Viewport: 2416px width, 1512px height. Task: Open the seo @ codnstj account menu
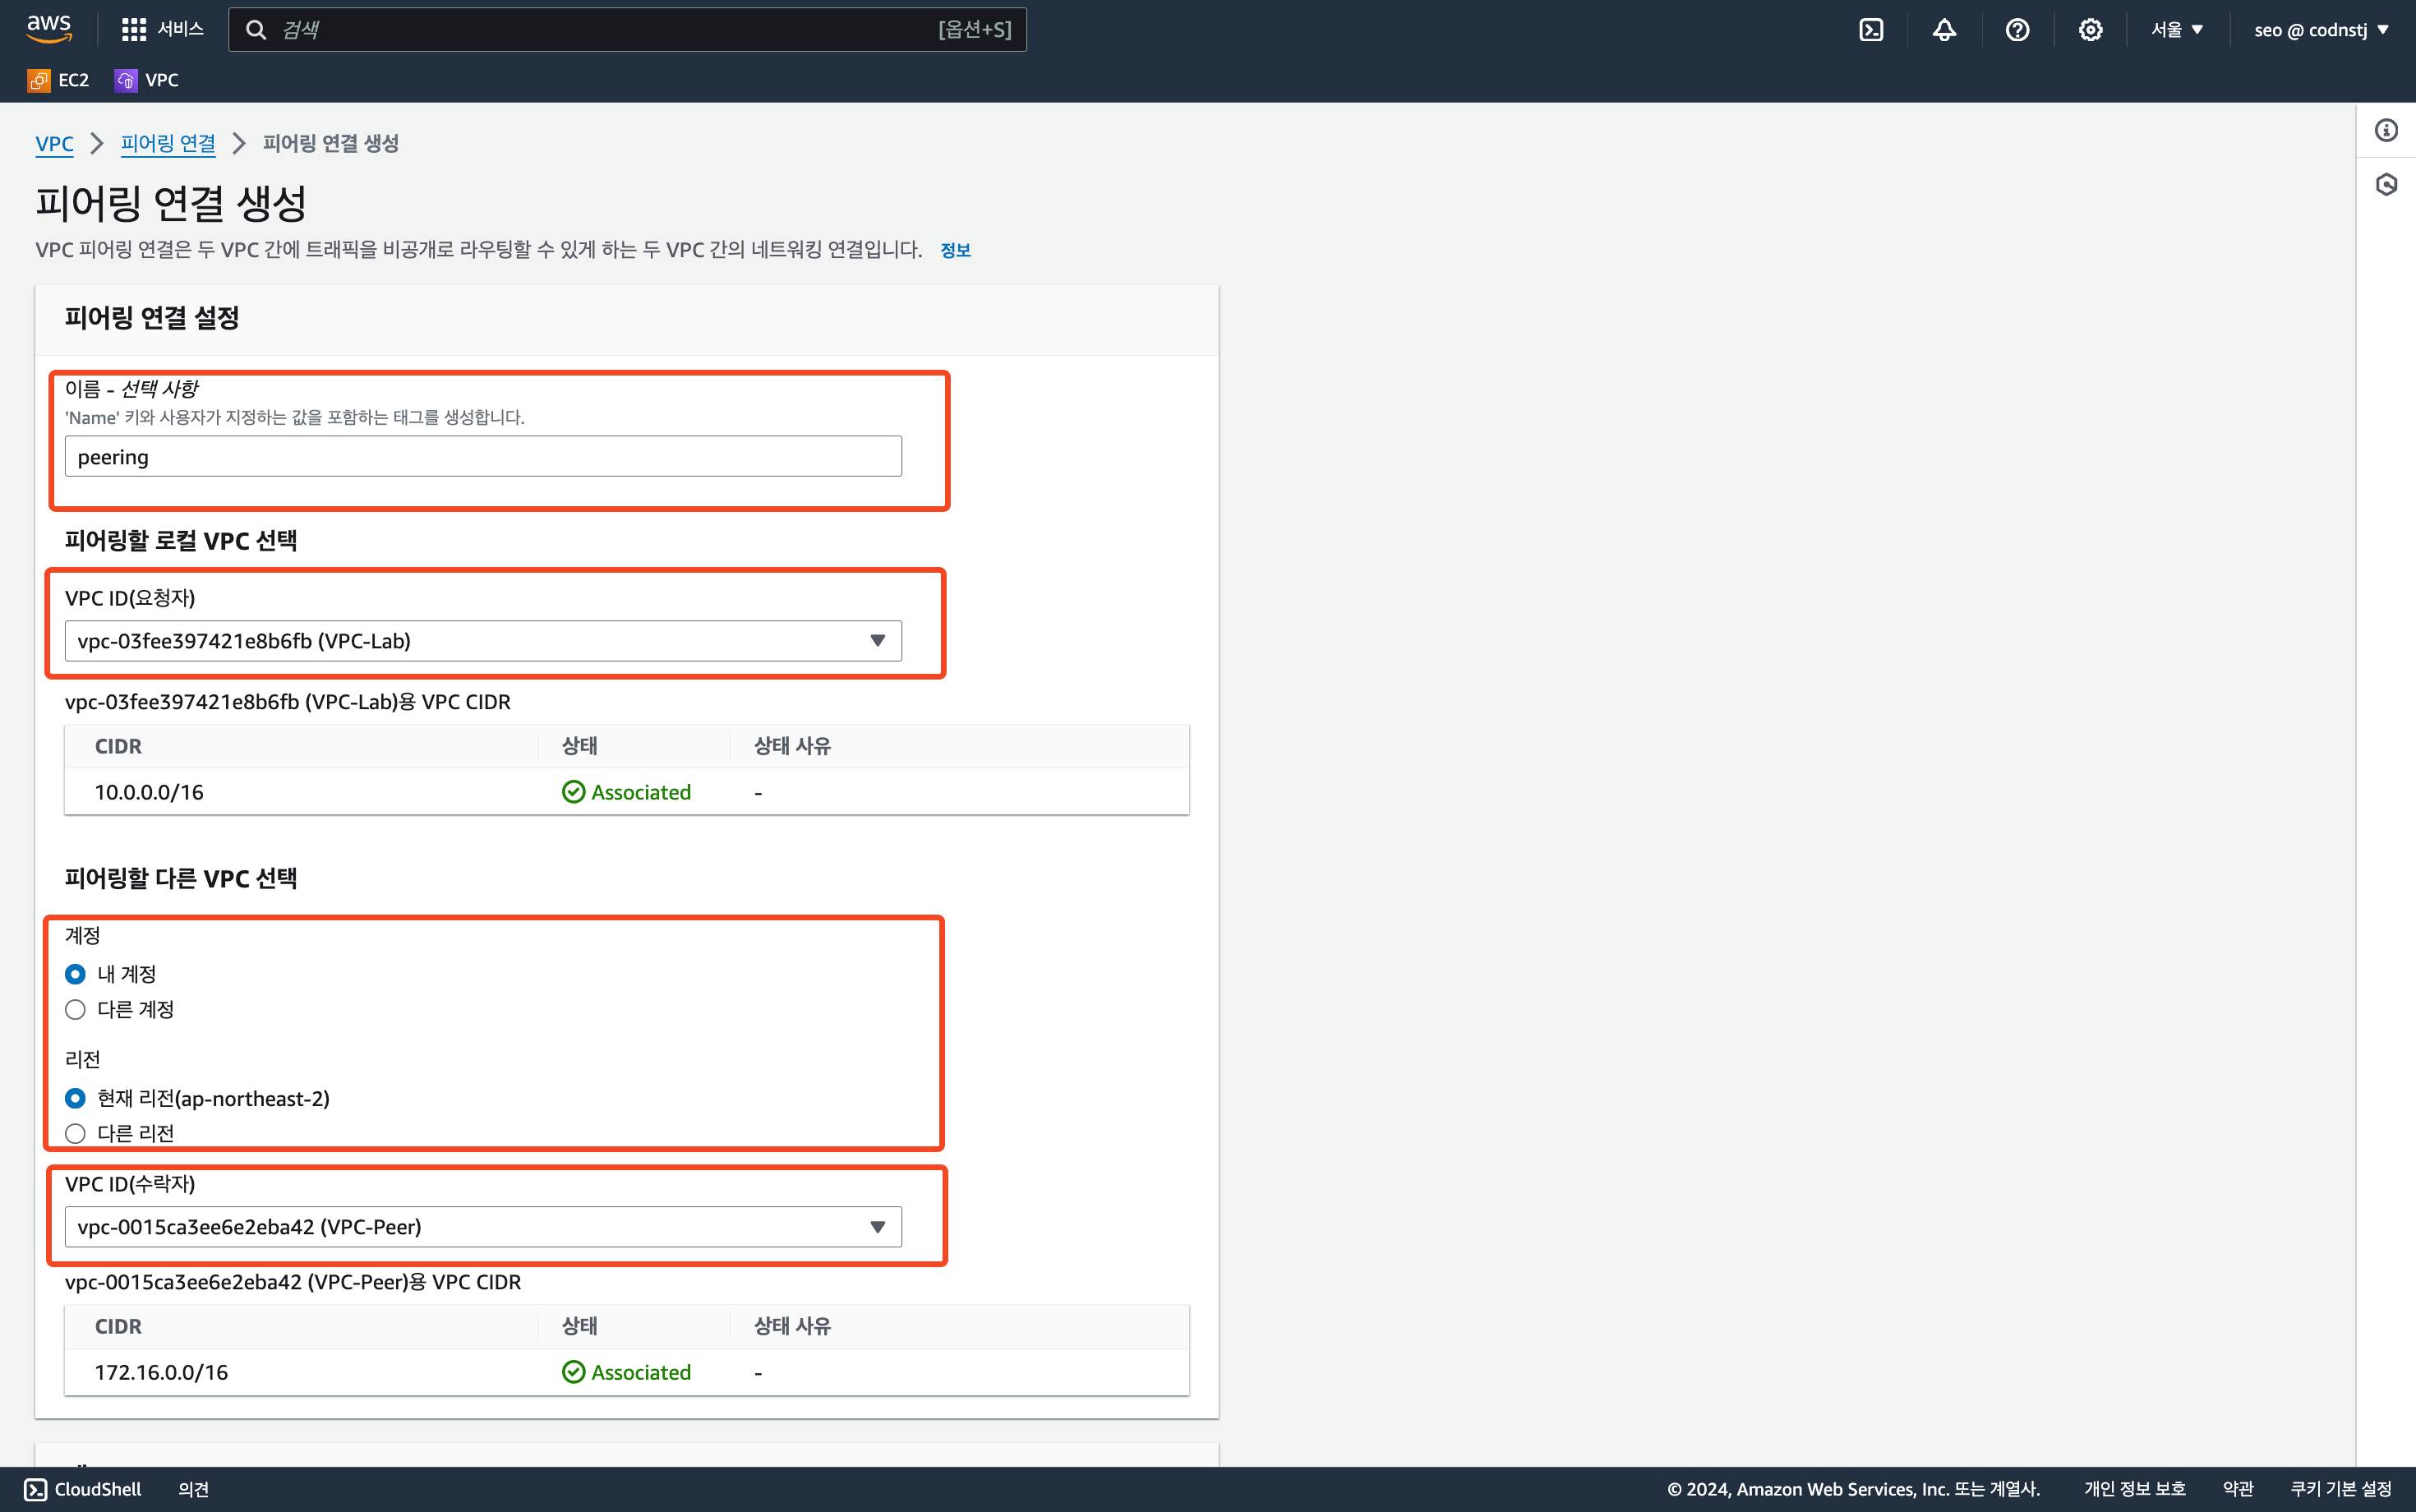coord(2320,30)
